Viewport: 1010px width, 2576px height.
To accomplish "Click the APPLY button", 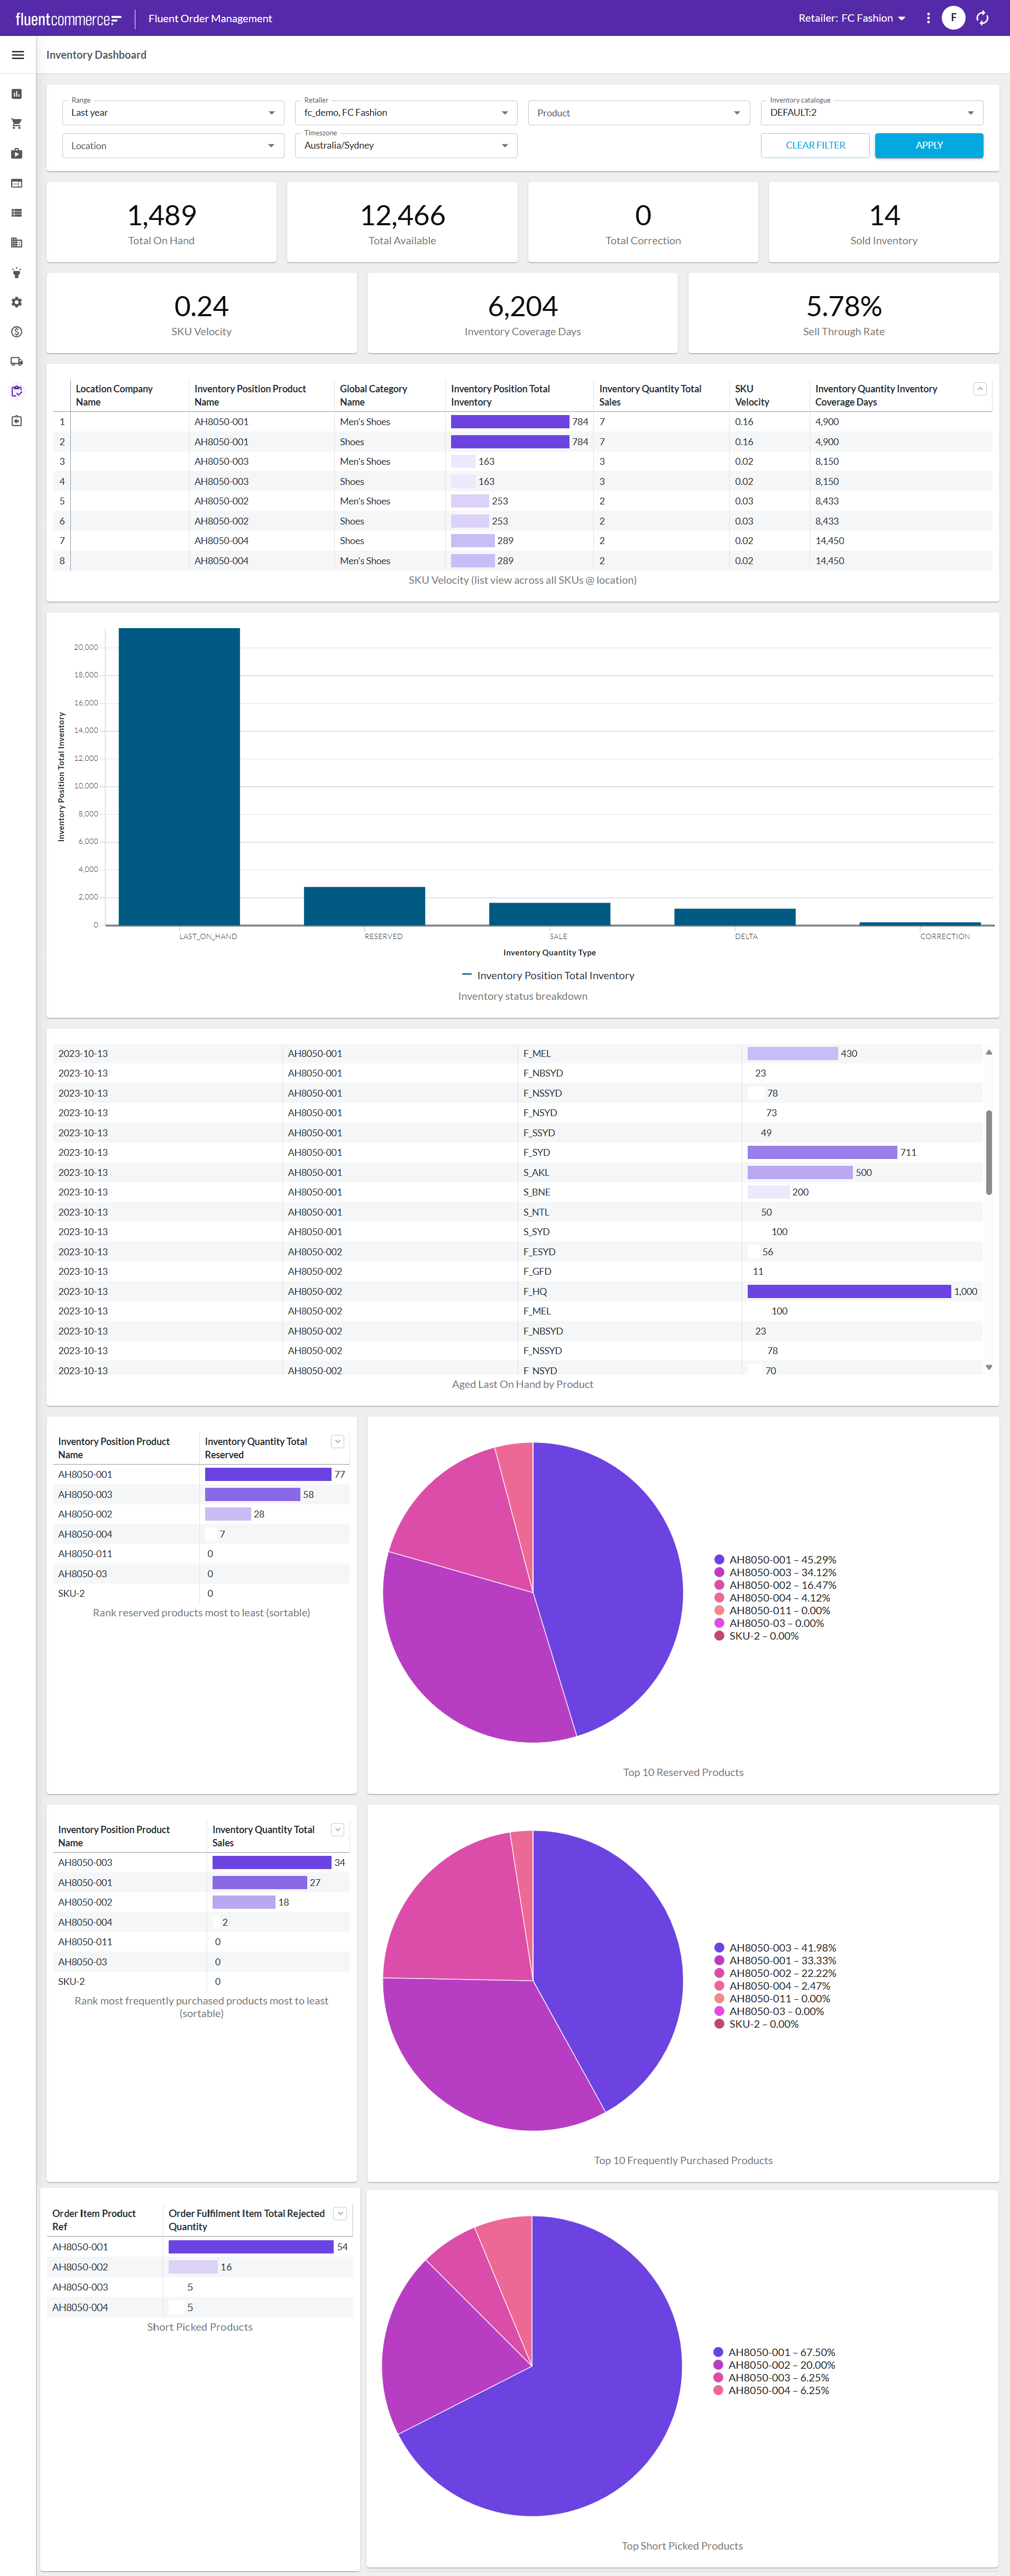I will [928, 145].
